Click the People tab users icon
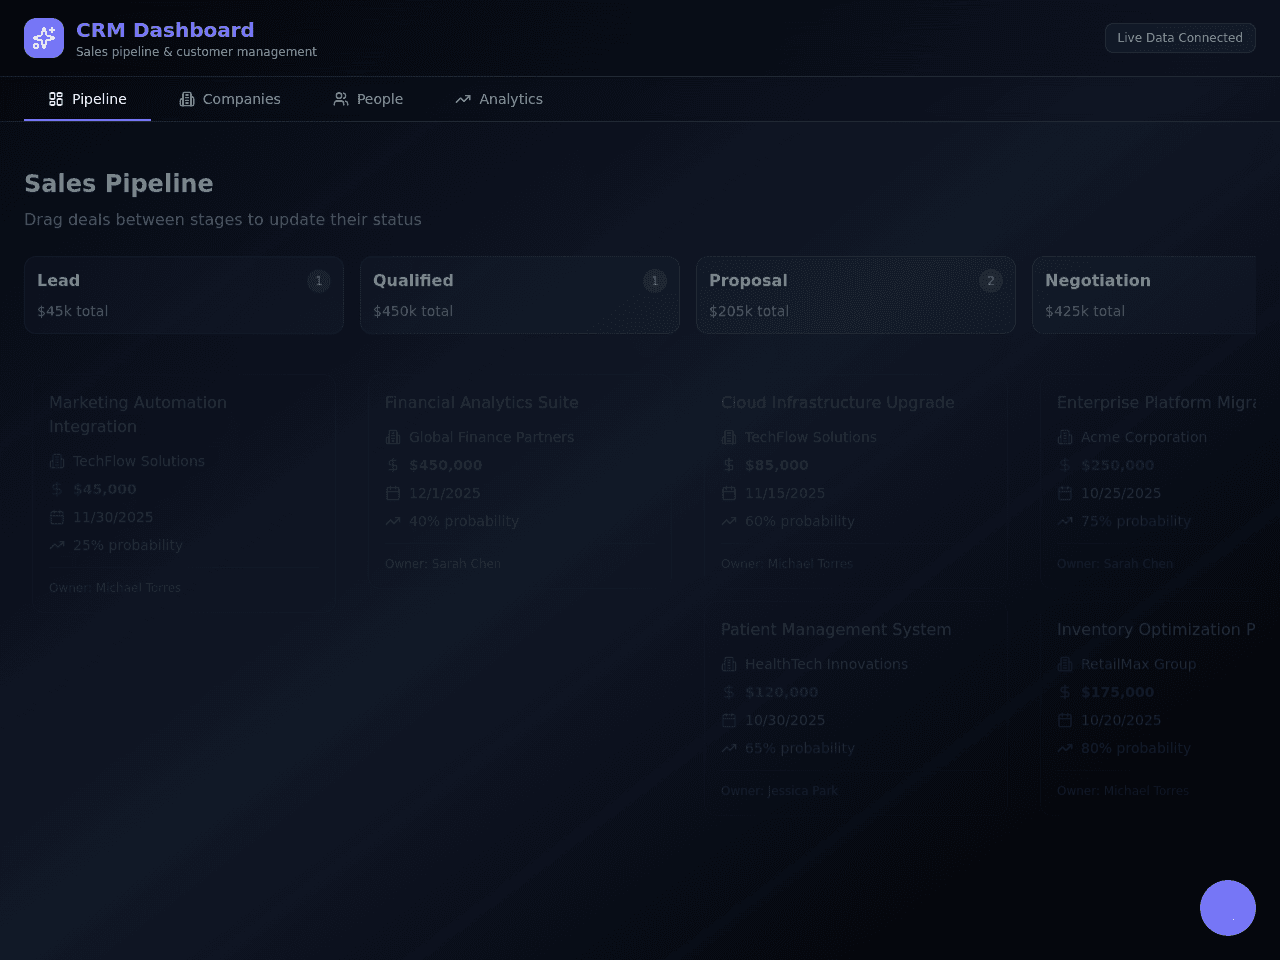 coord(341,99)
